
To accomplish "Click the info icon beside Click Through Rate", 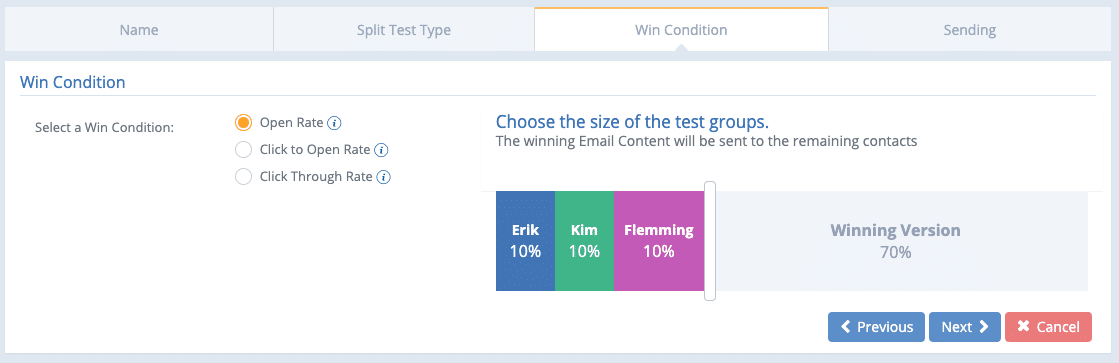I will point(384,178).
